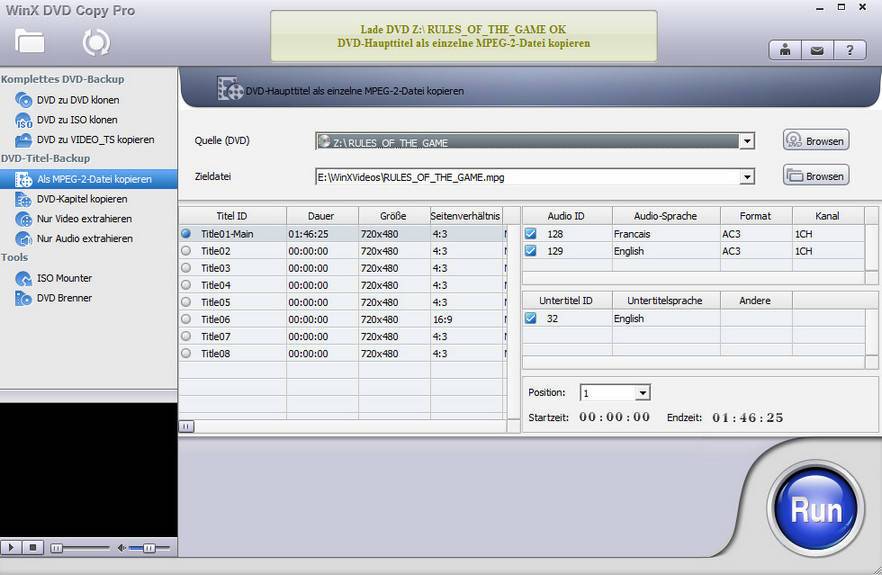This screenshot has width=882, height=575.
Task: Play the preview video
Action: tap(11, 547)
